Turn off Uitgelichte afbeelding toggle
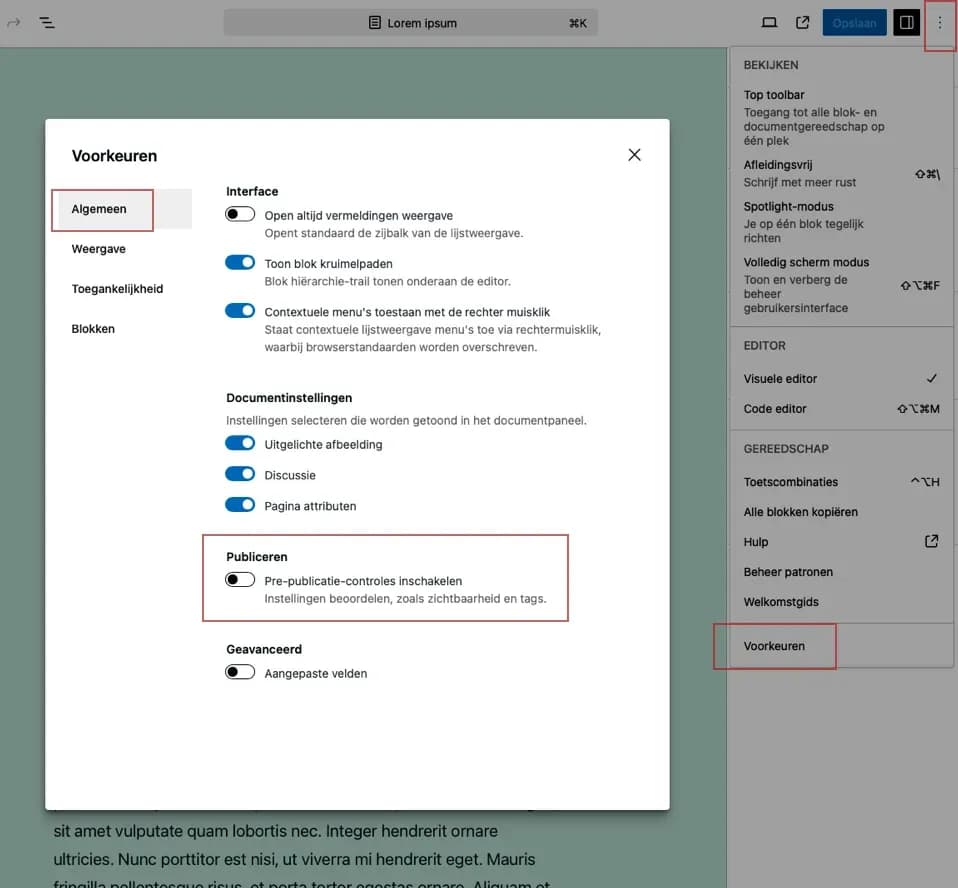 [x=240, y=443]
